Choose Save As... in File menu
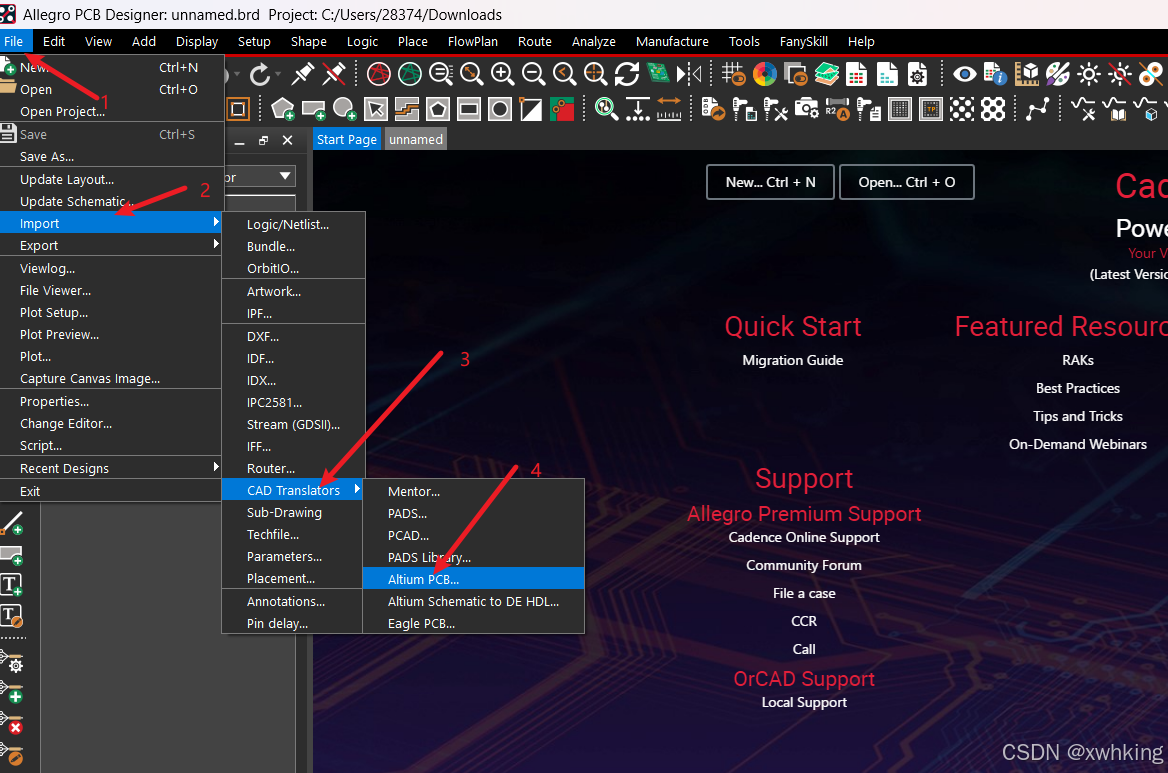1168x773 pixels. click(x=112, y=156)
